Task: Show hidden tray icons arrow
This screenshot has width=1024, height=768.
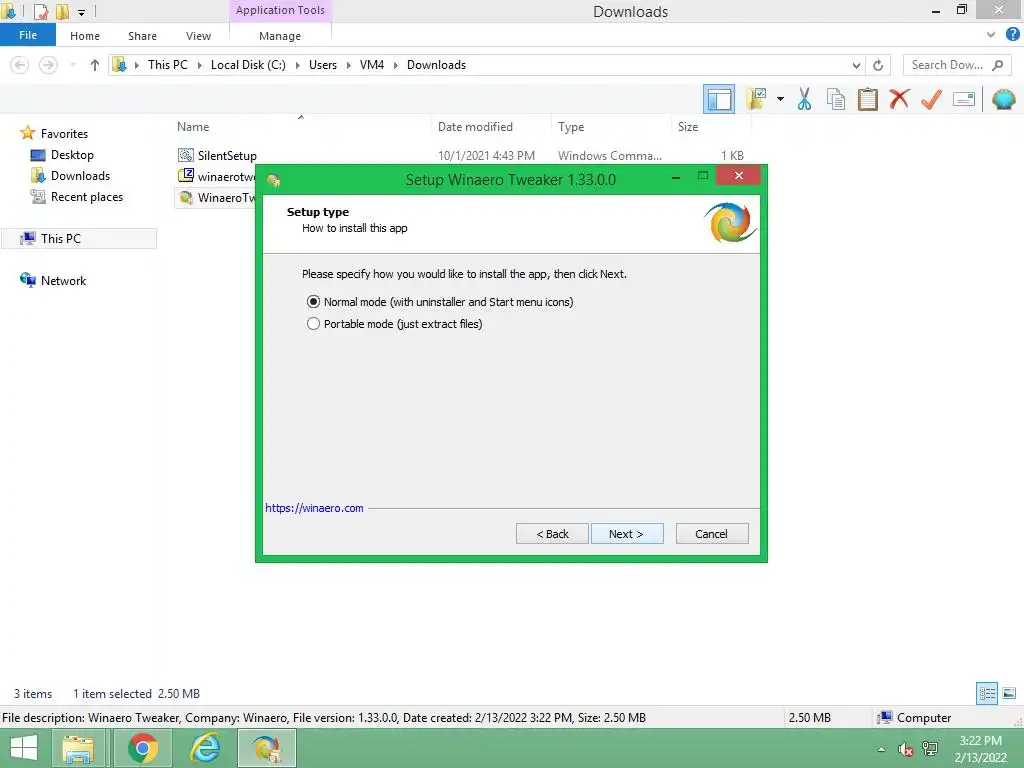Action: [882, 749]
